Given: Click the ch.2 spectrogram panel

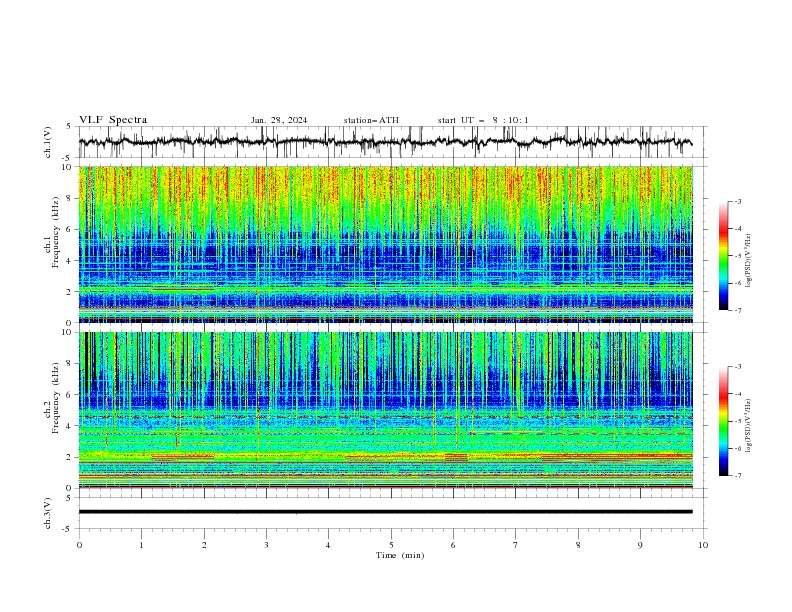Looking at the screenshot, I should (386, 410).
